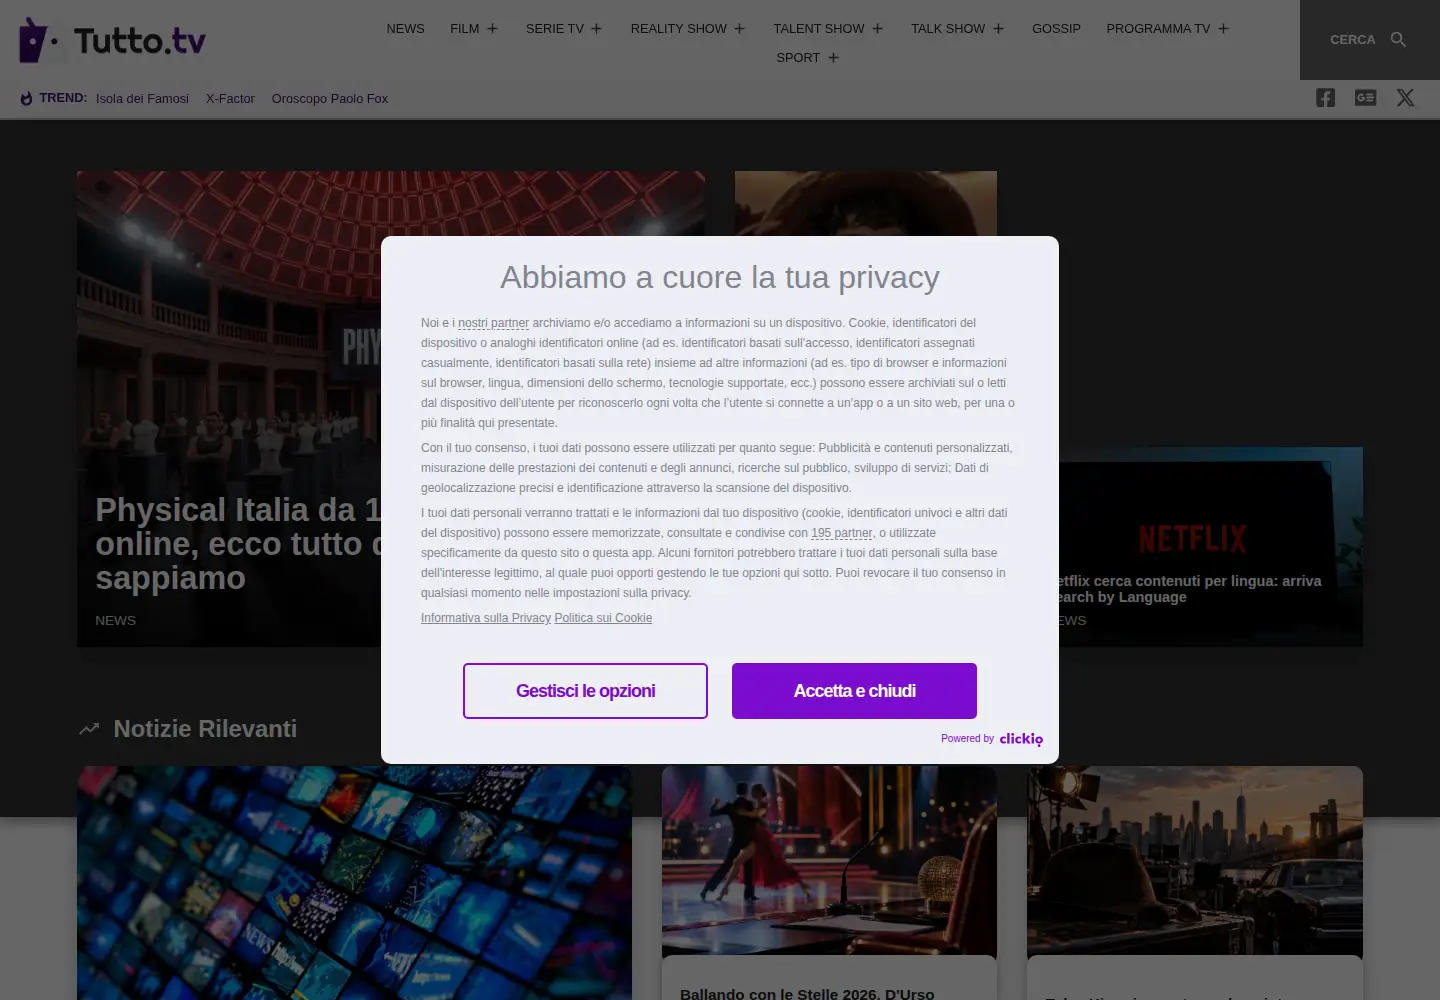Open the SPORT menu item

798,58
